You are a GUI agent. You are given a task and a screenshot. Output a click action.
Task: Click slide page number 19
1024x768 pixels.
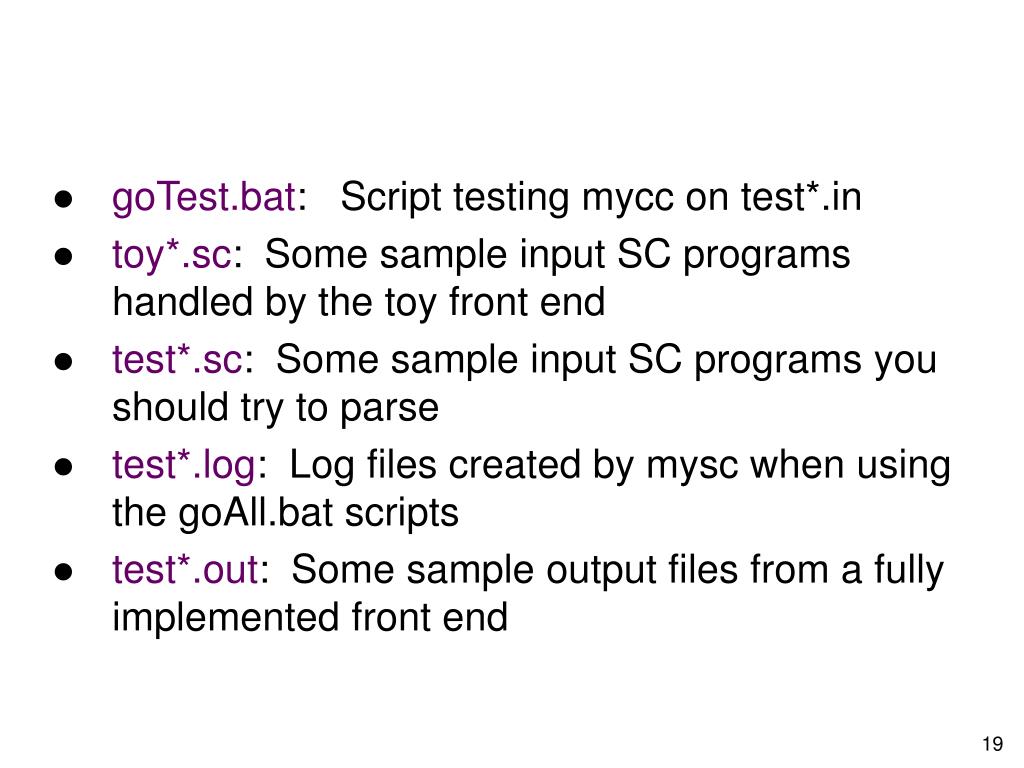click(x=993, y=744)
